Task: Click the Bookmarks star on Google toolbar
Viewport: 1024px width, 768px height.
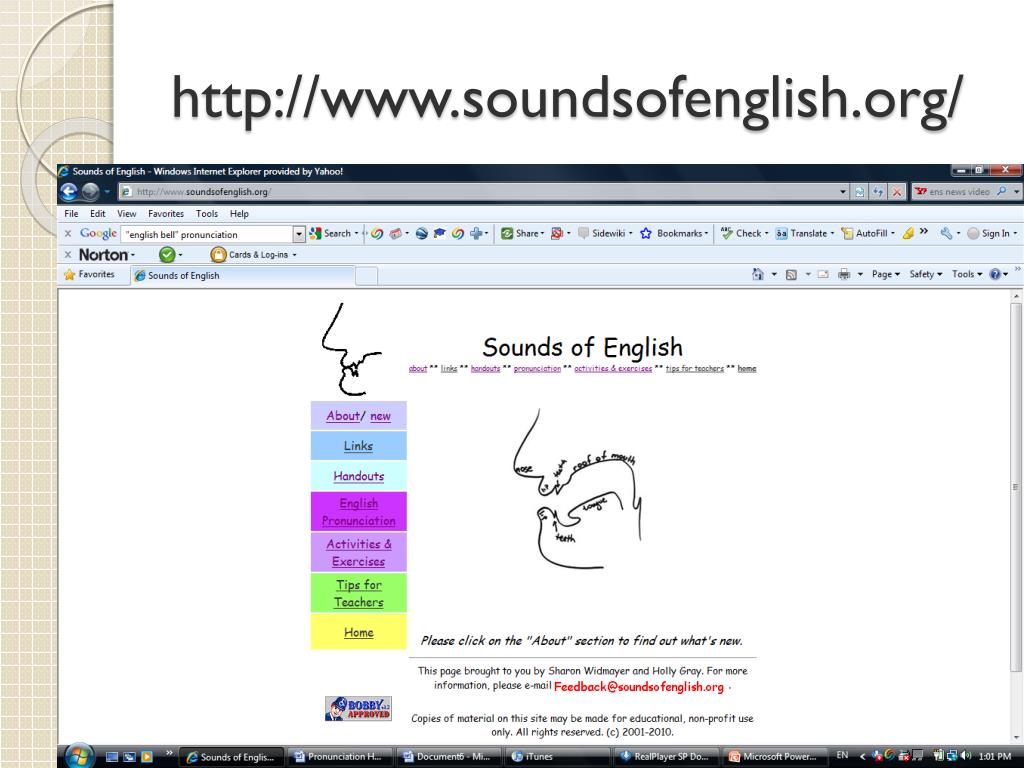Action: click(673, 233)
